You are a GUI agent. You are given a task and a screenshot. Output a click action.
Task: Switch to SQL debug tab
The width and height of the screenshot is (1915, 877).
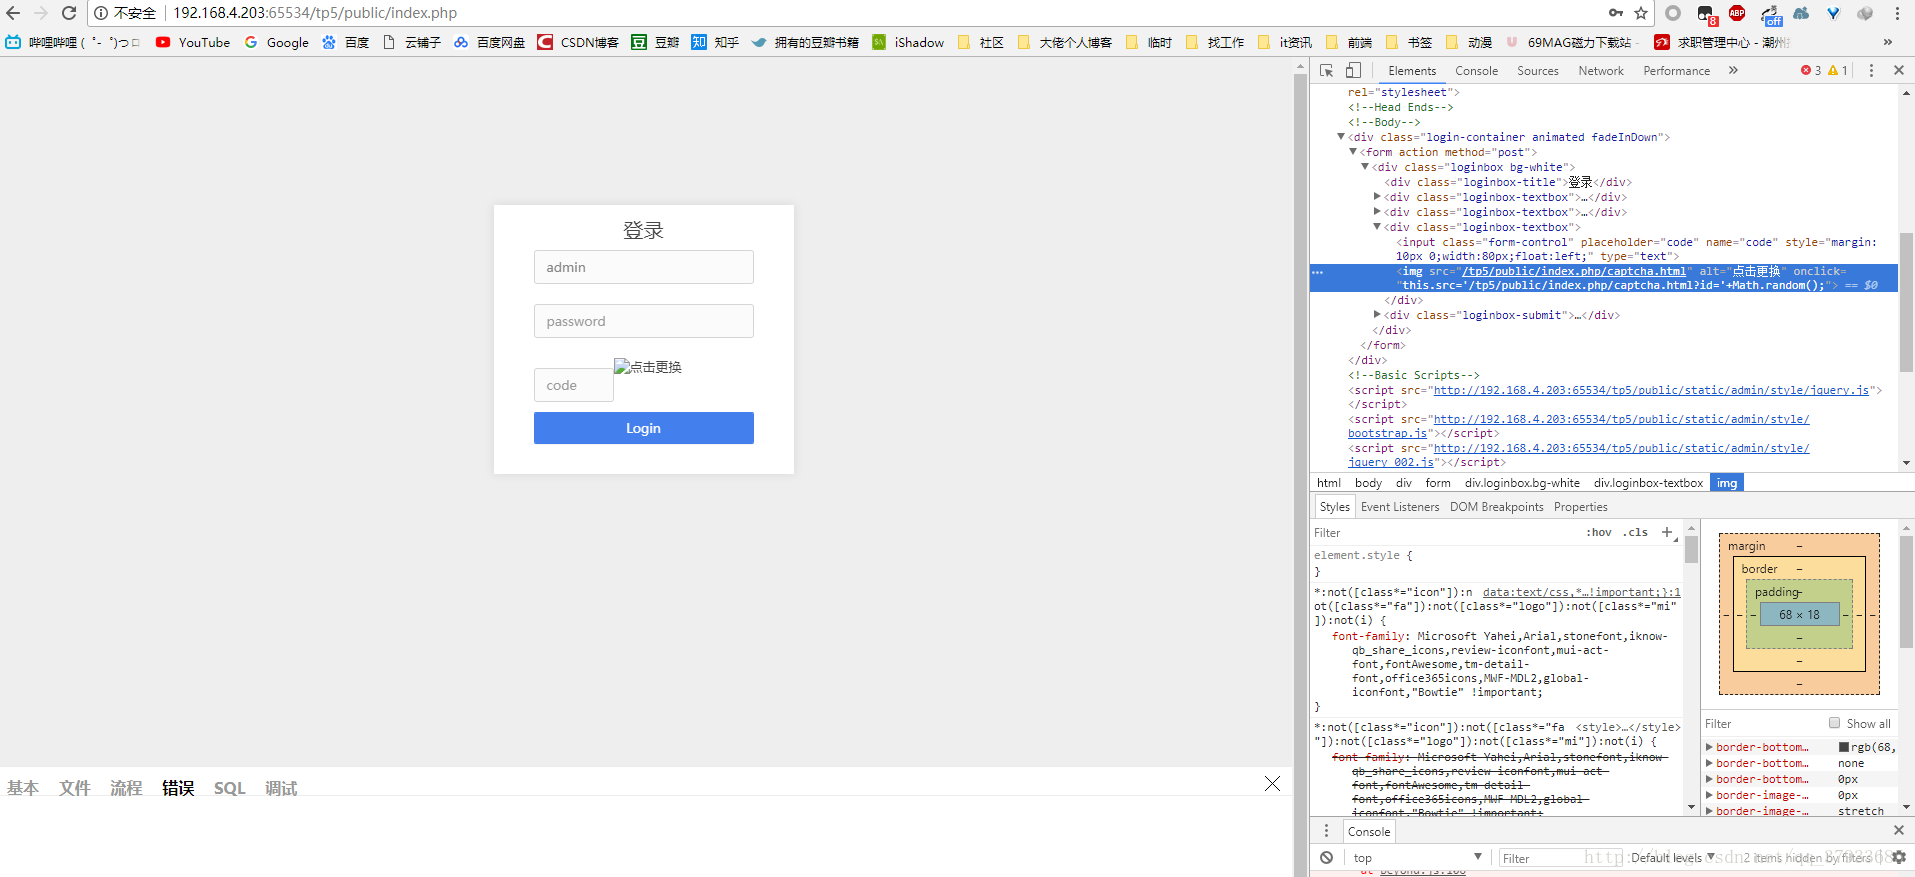pyautogui.click(x=229, y=788)
